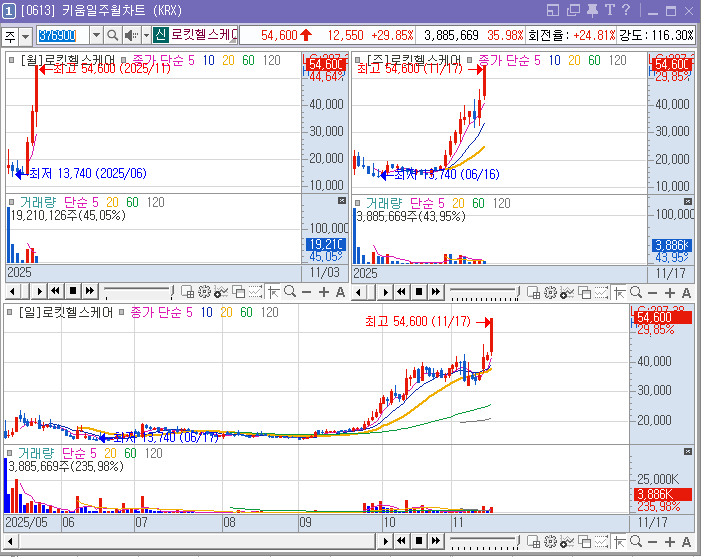Click minus icon in daily chart toolbar
Screen dimensions: 701x557
coord(652,542)
